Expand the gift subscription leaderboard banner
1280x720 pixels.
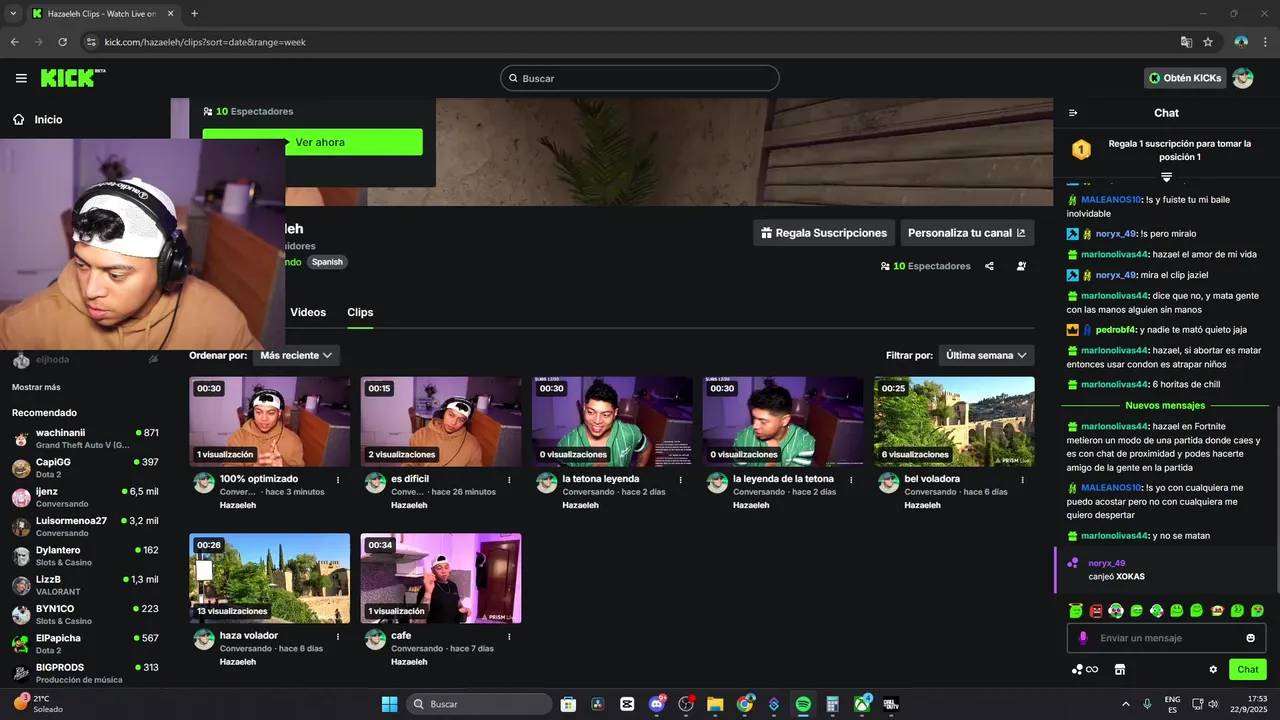coord(1166,177)
